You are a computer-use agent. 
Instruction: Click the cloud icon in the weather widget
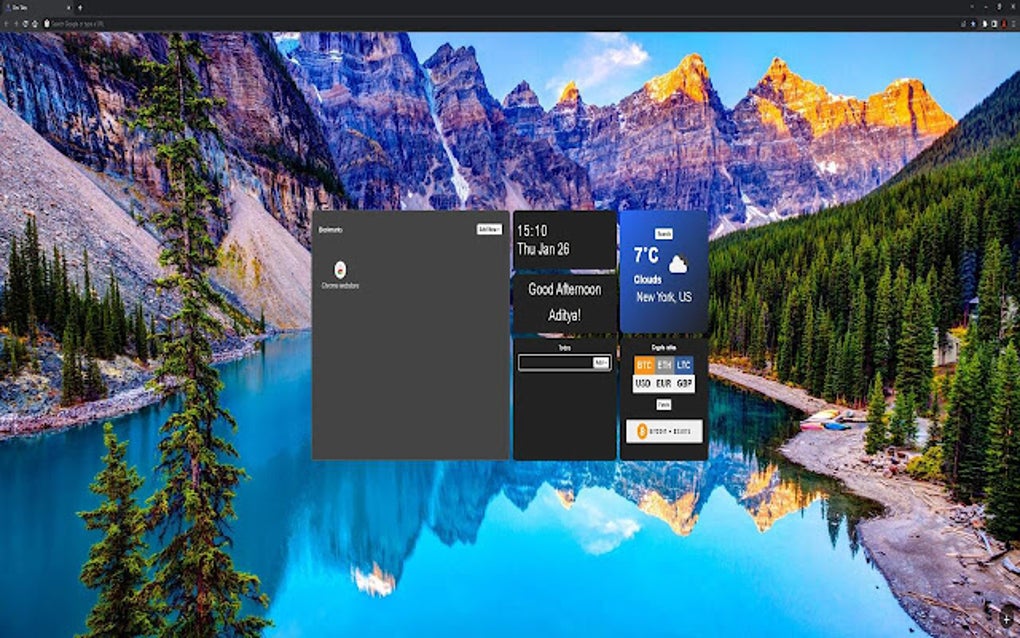point(677,262)
